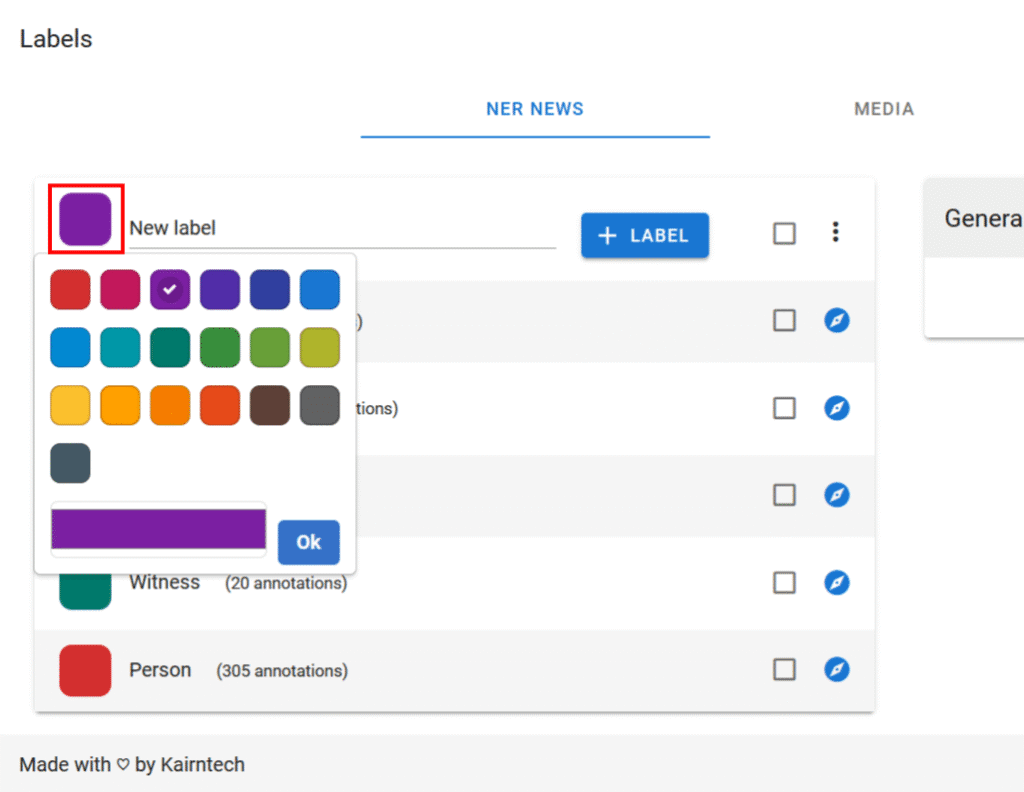Click the red color square beside Person
This screenshot has width=1024, height=792.
pos(85,670)
